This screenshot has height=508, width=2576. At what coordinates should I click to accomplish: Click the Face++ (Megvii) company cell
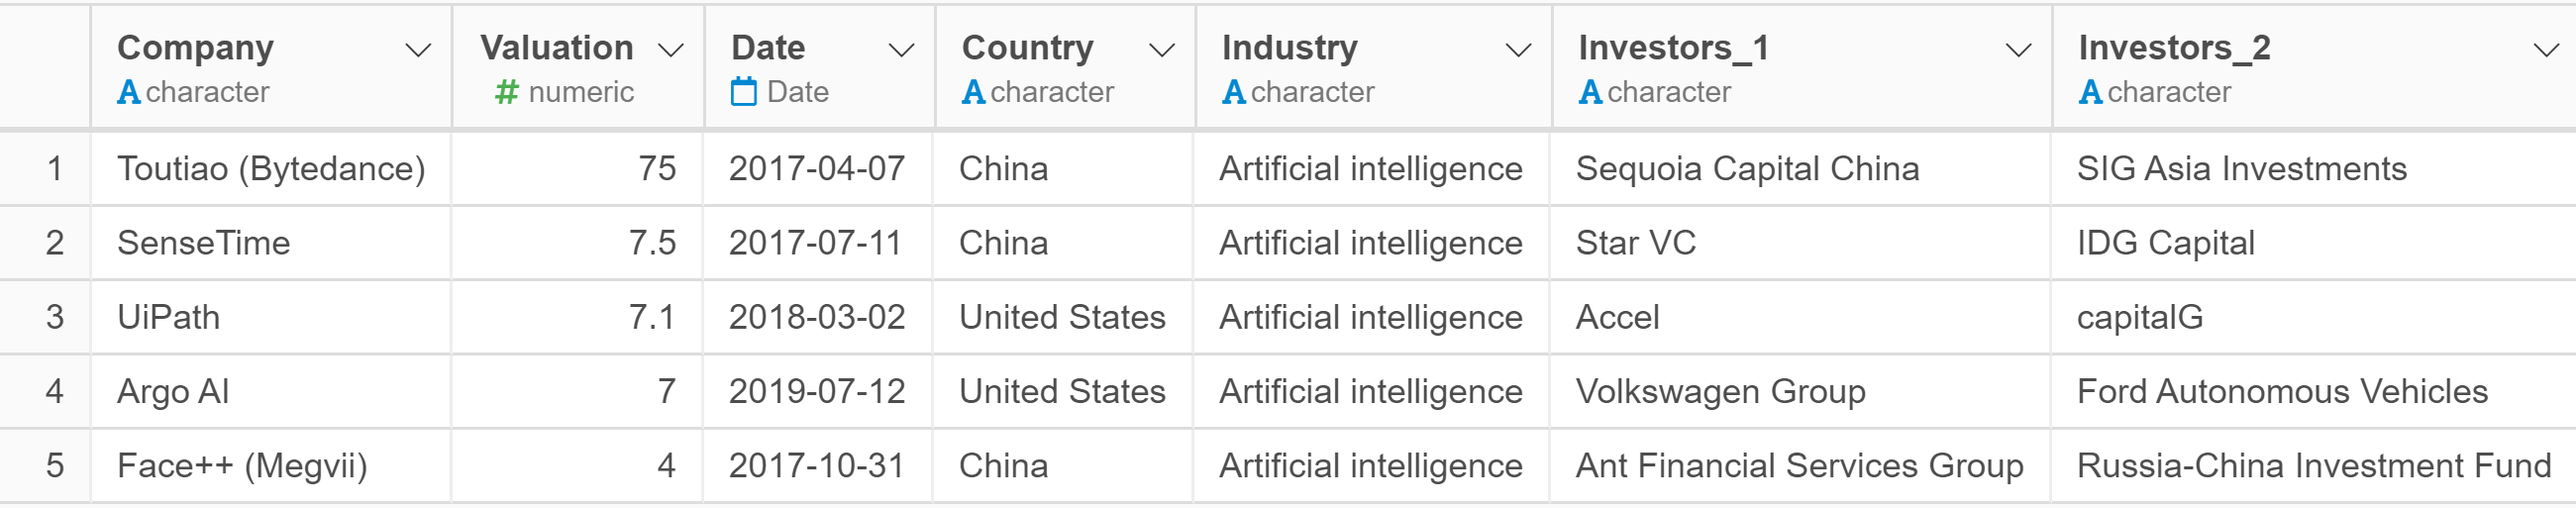coord(271,465)
